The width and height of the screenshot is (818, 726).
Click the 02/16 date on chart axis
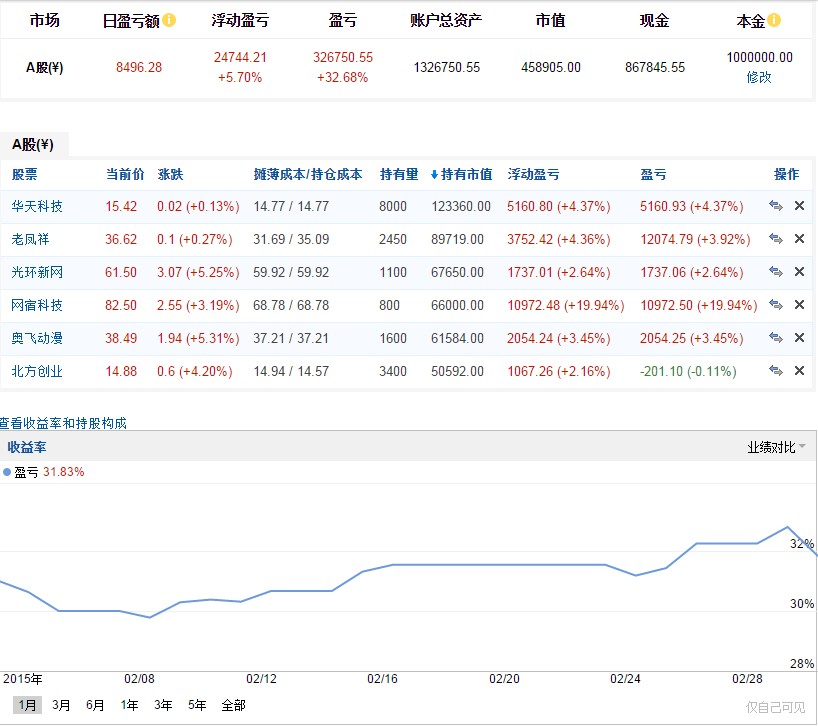pos(382,679)
